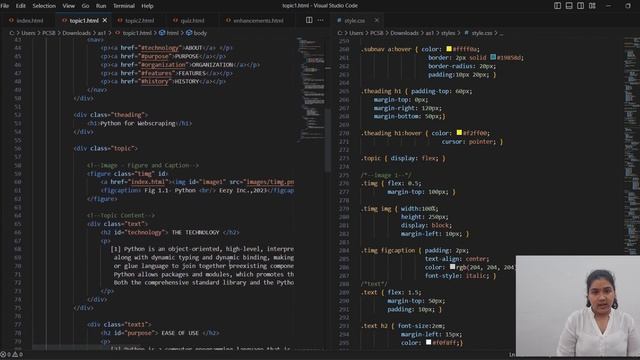Open the Edit menu
Viewport: 640px width, 360px height.
pos(20,6)
